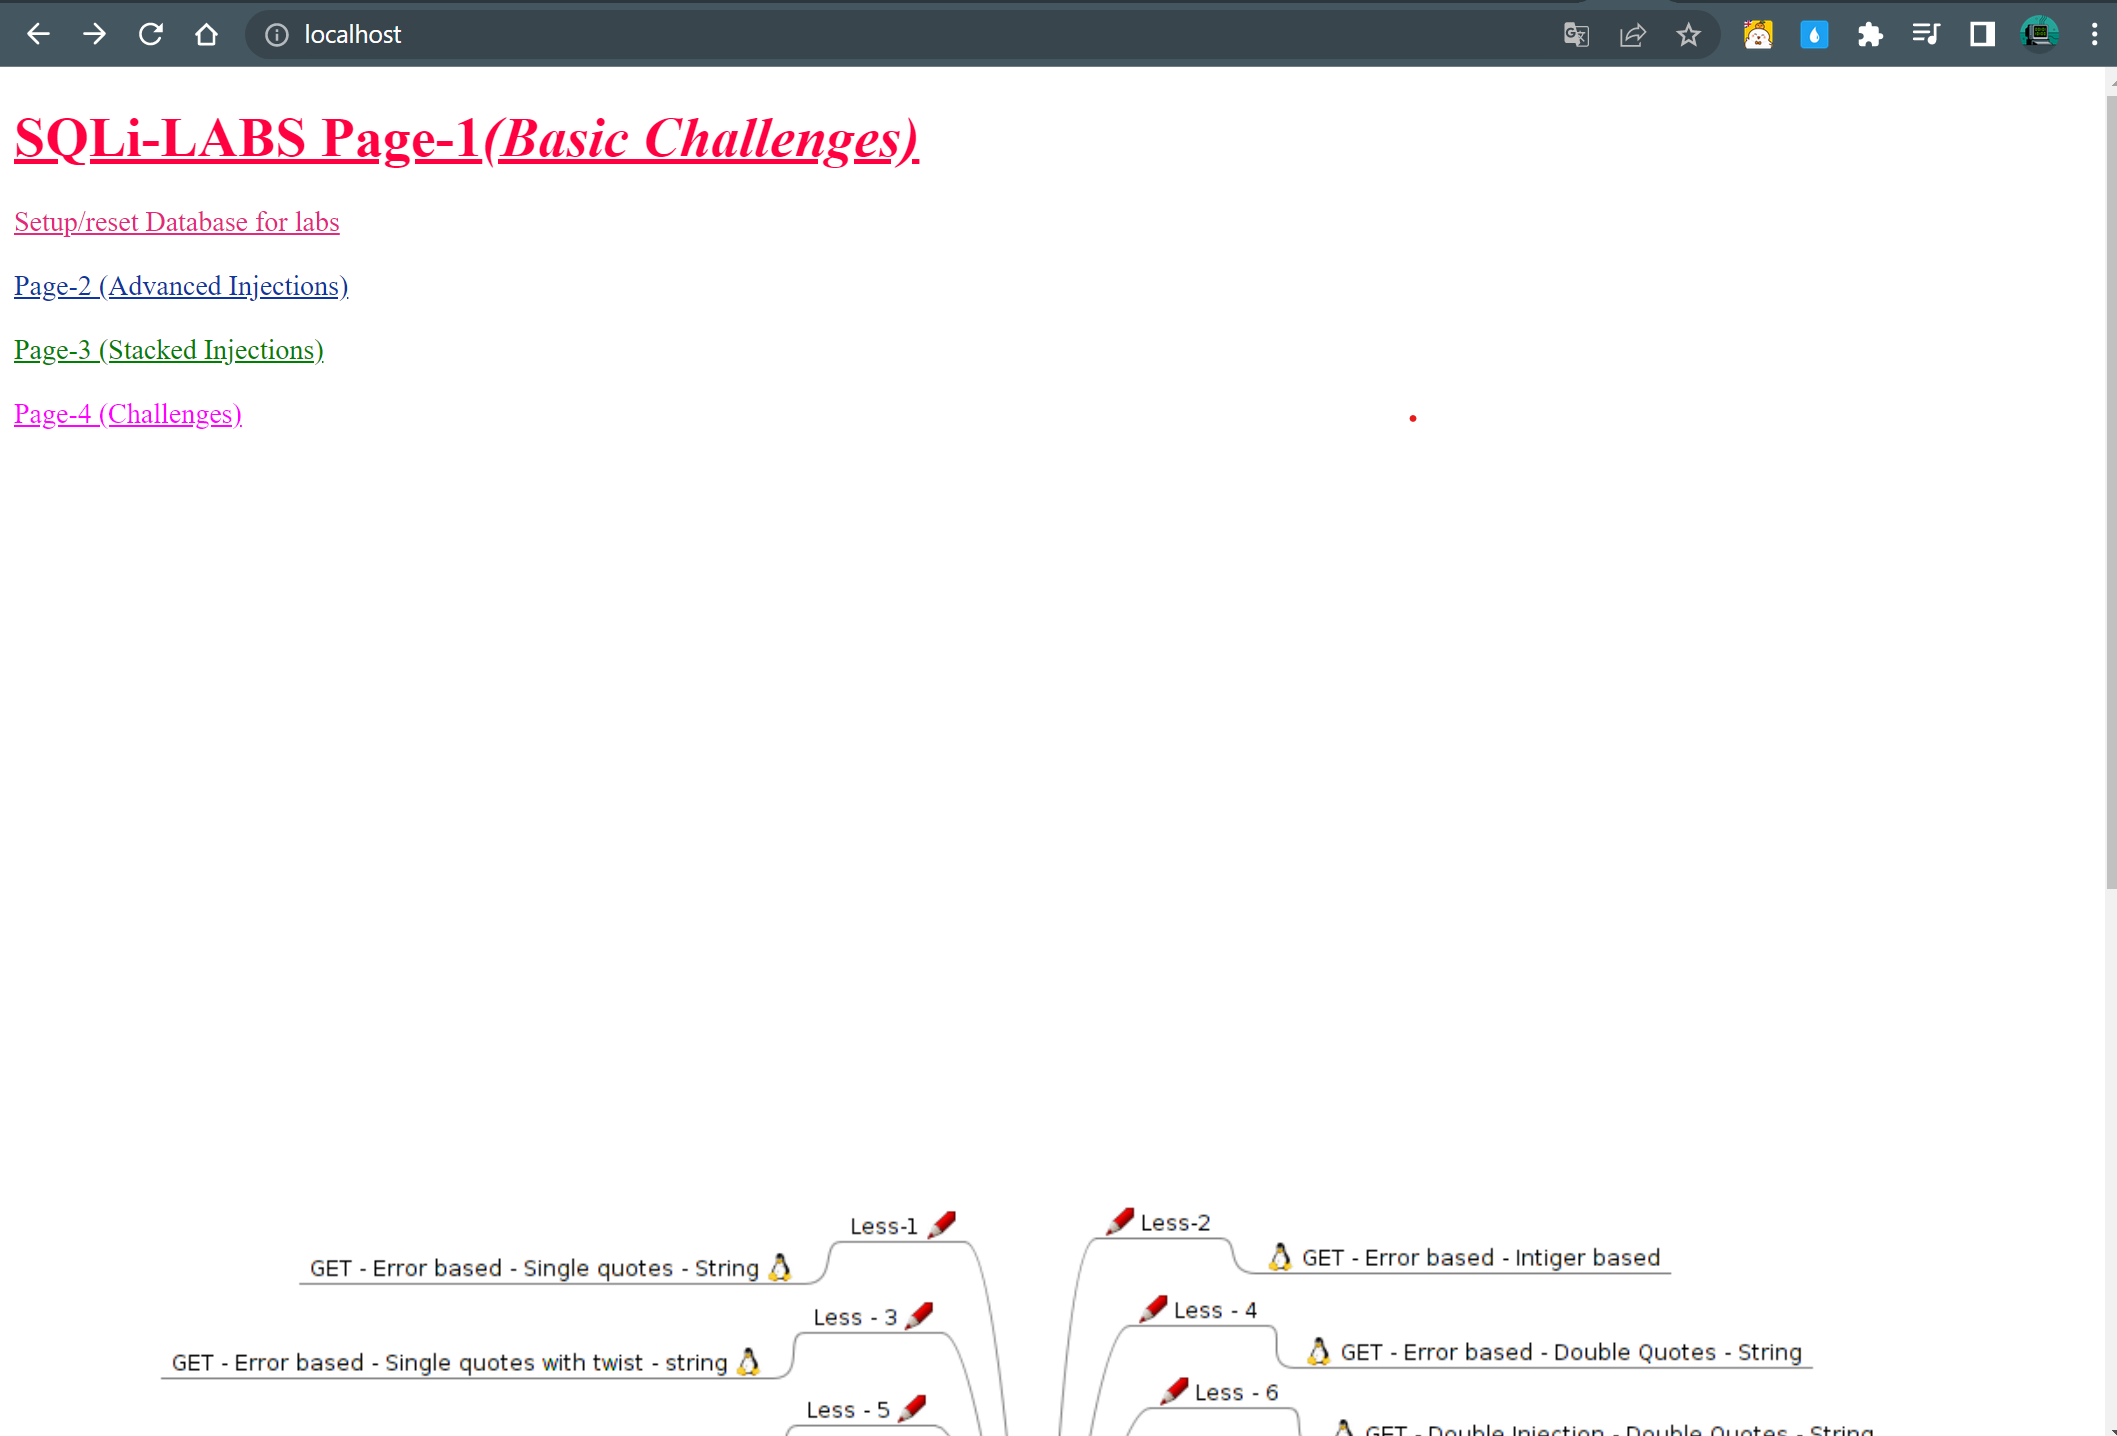Reload the current page
This screenshot has height=1436, width=2117.
pos(150,34)
